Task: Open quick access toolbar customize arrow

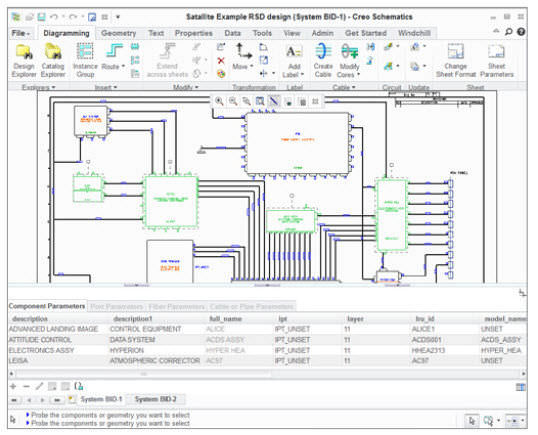Action: (x=118, y=17)
